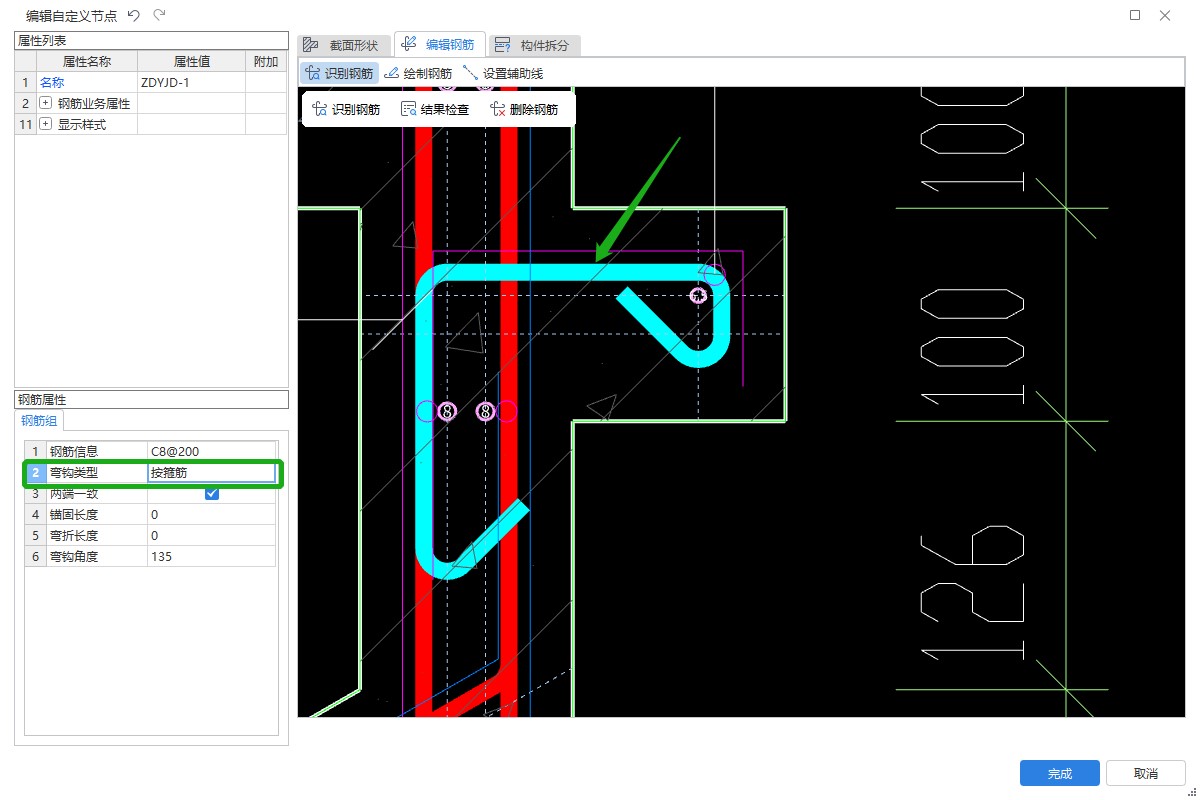The width and height of the screenshot is (1200, 800).
Task: Click the C8@200 钢筋信息 value
Action: (211, 451)
